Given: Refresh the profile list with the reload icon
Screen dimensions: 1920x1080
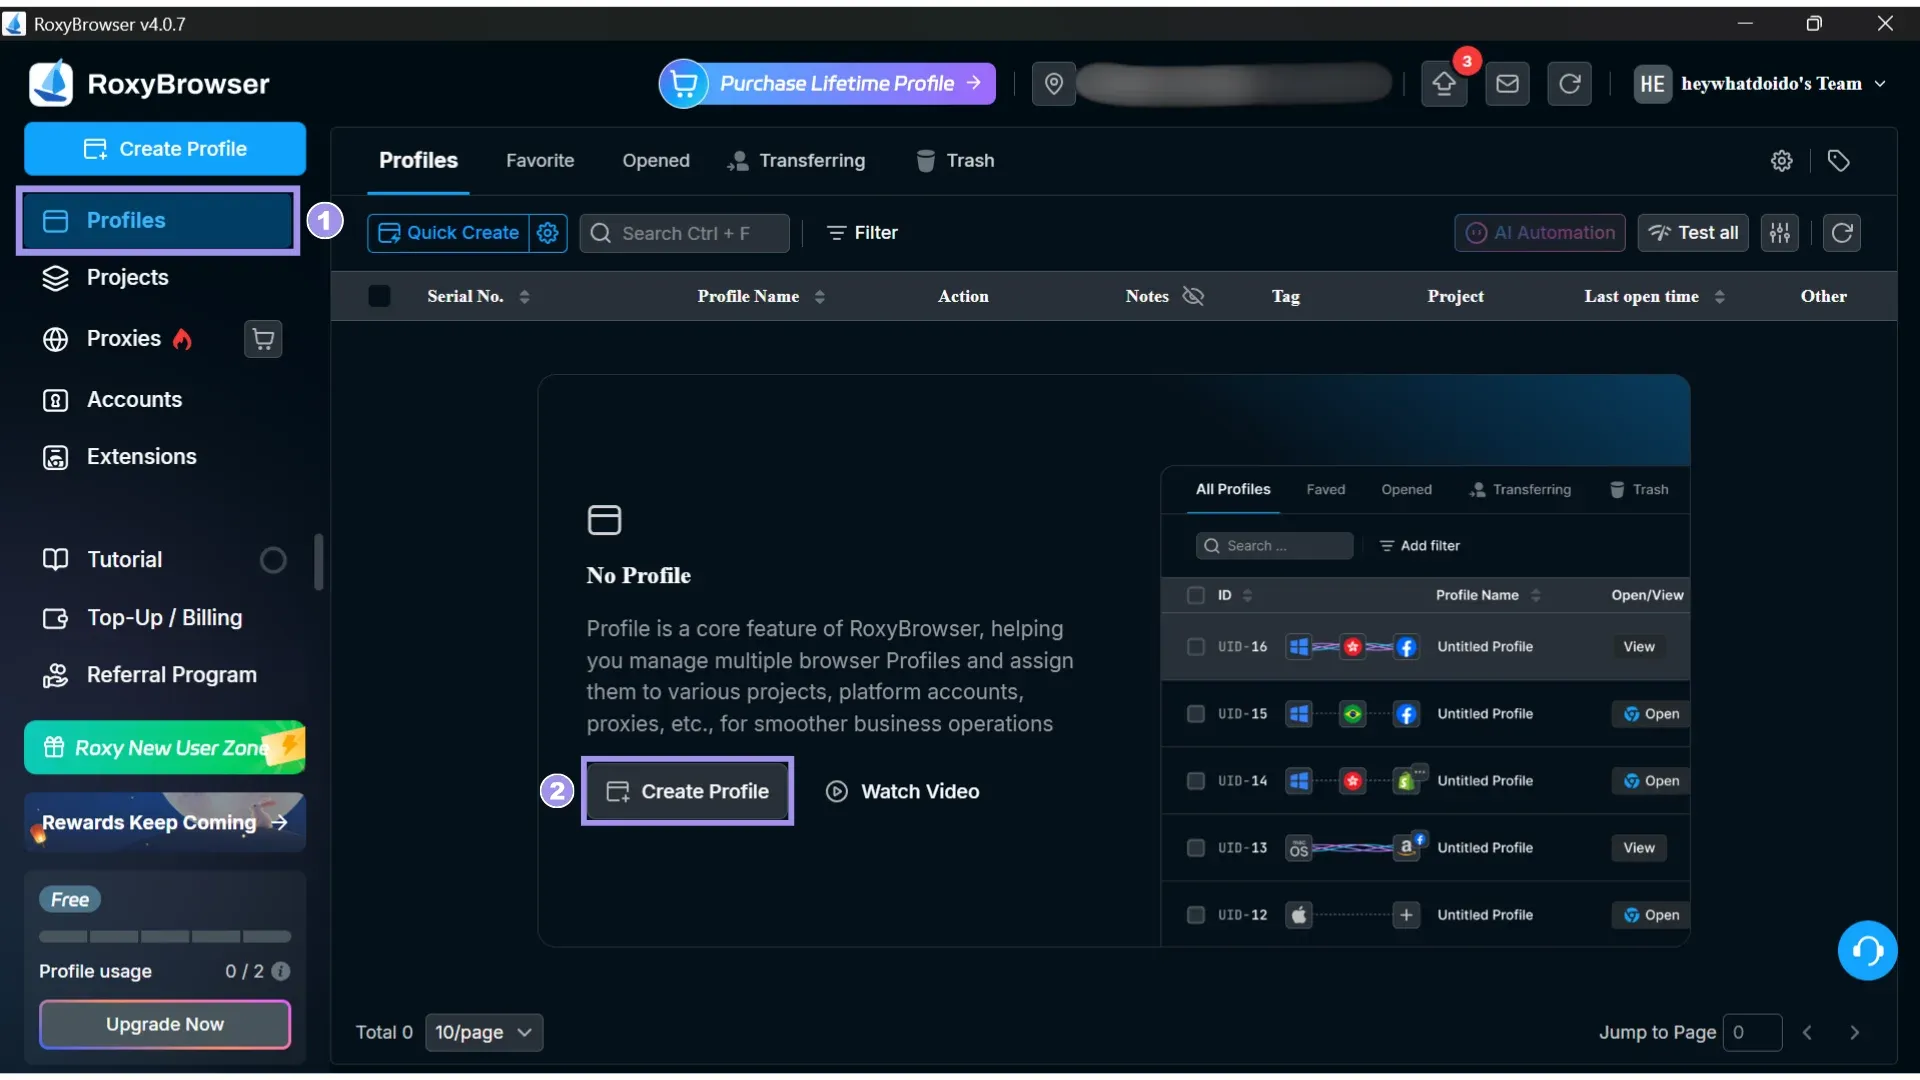Looking at the screenshot, I should click(1842, 233).
